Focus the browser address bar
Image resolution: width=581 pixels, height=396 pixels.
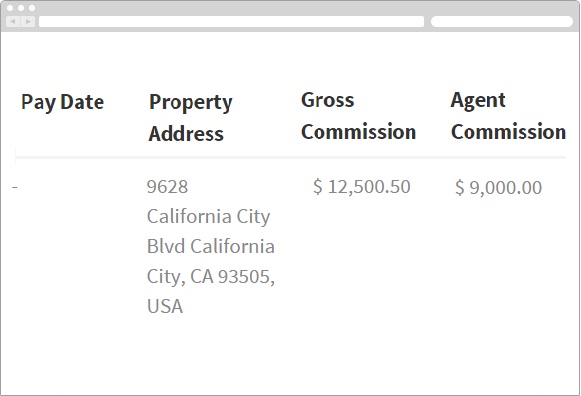click(x=231, y=21)
